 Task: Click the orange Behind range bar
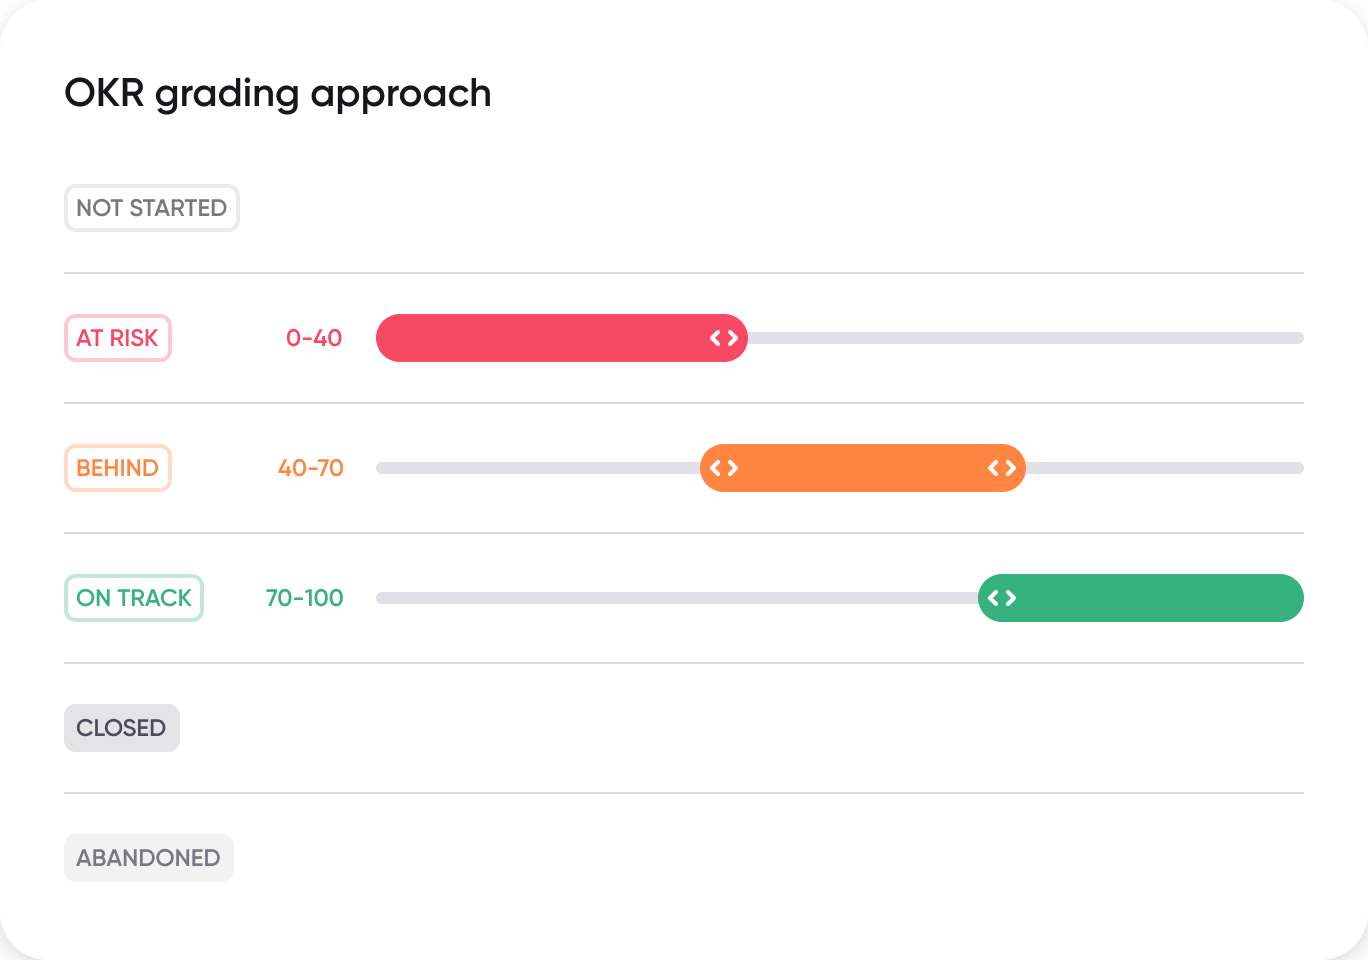[862, 468]
